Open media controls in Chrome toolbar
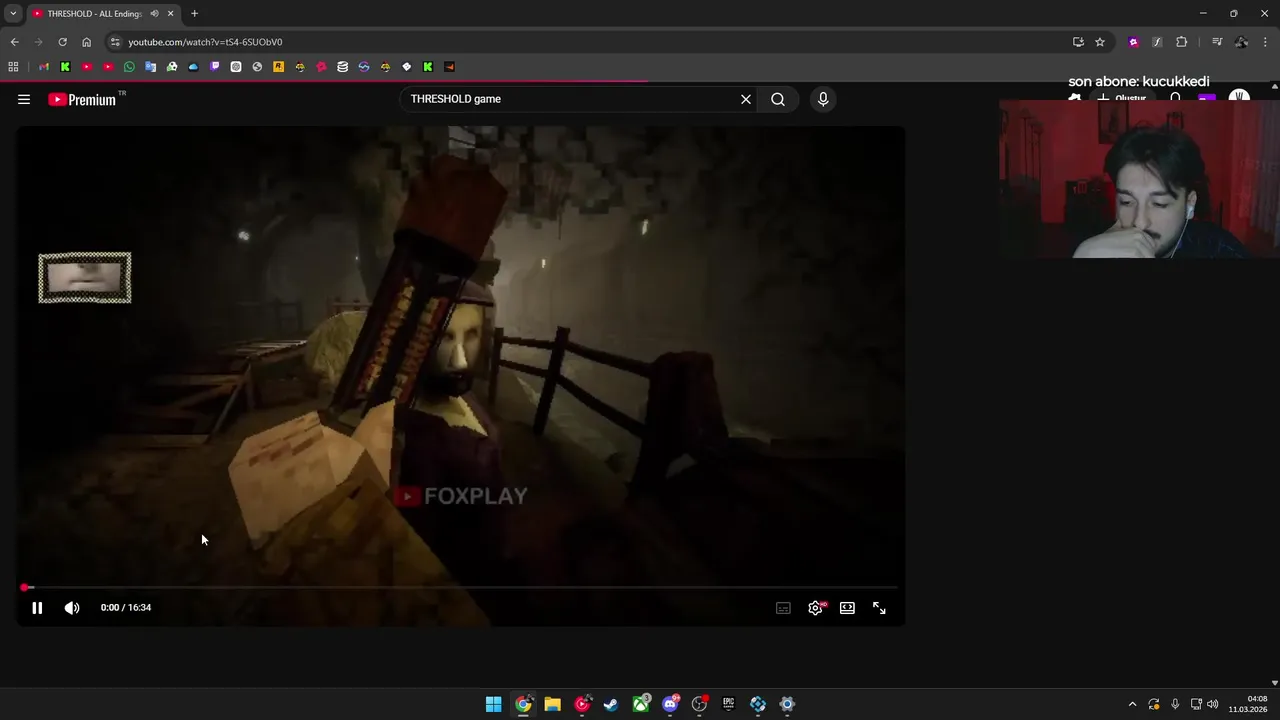Screen dimensions: 1280x720 1217,42
